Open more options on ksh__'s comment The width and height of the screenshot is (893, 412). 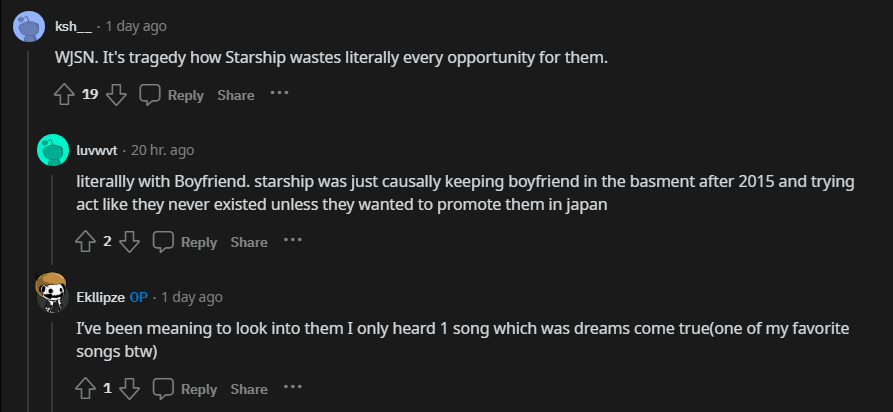click(x=279, y=94)
